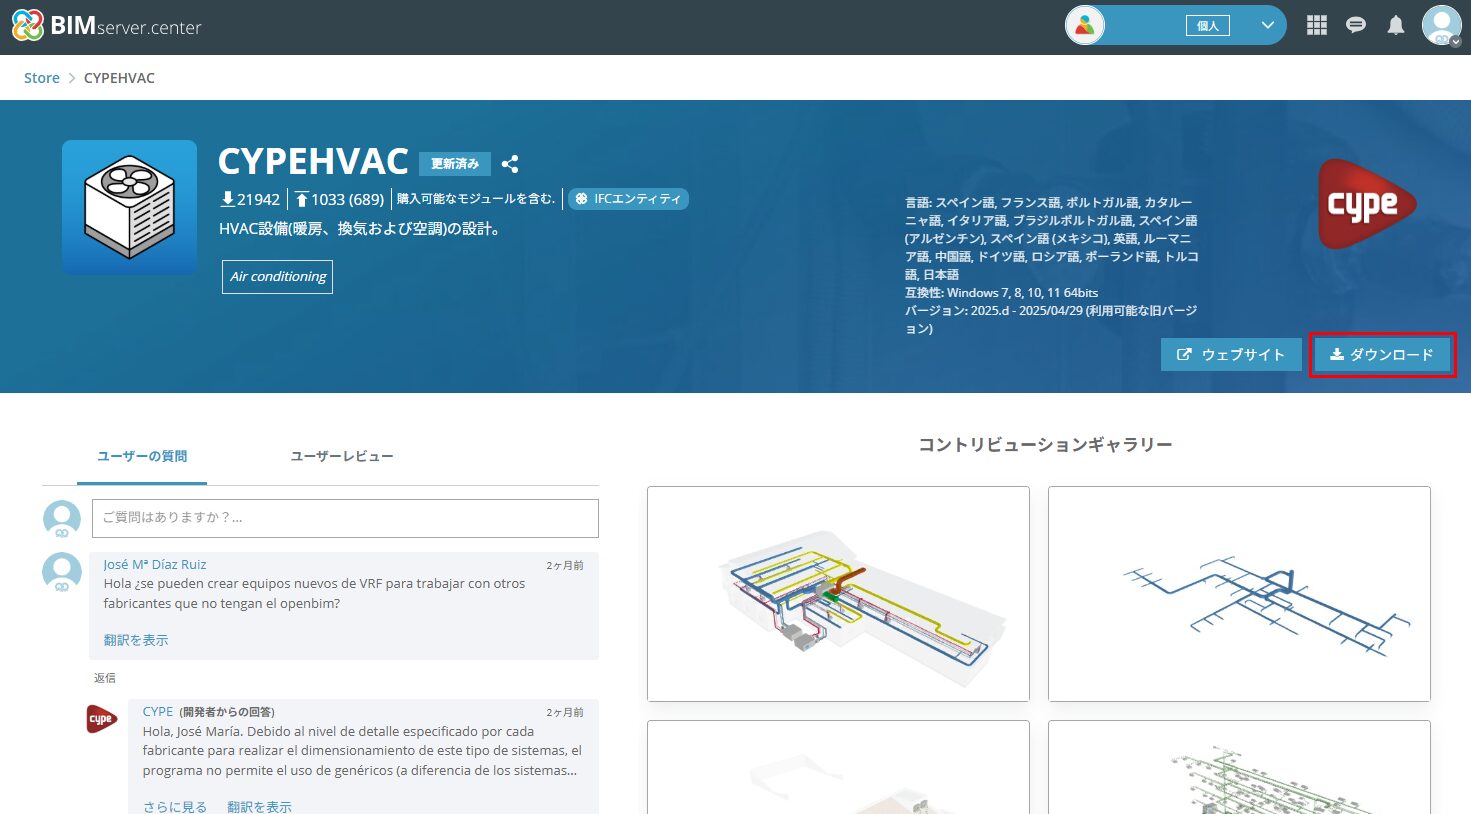Click the ダウンロード button
This screenshot has width=1471, height=814.
click(x=1381, y=355)
